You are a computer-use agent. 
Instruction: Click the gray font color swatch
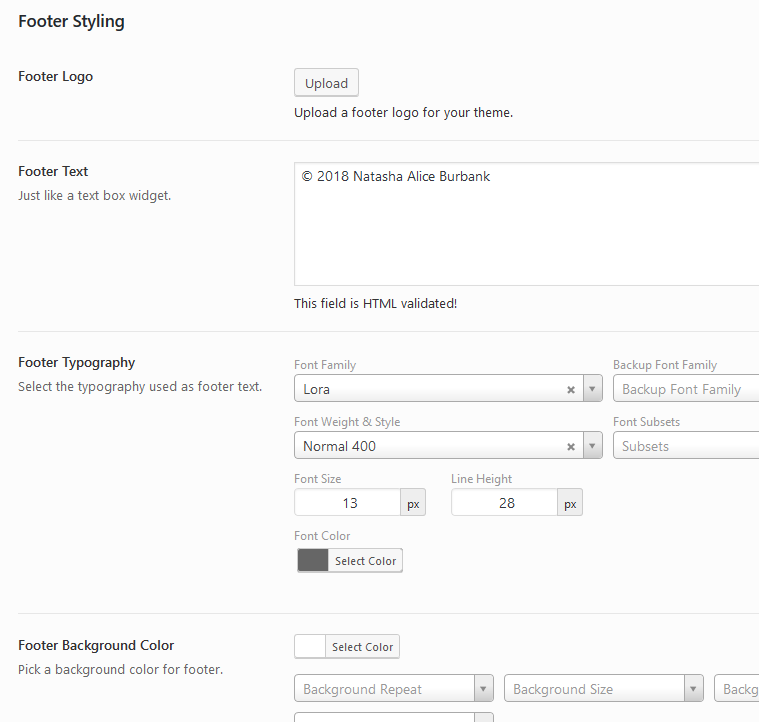click(313, 561)
